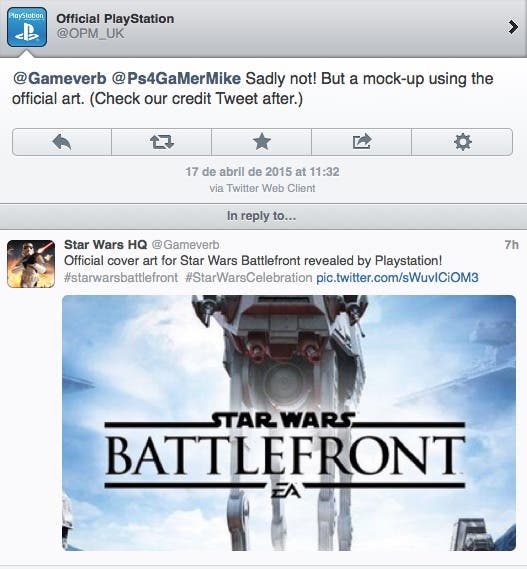The height and width of the screenshot is (569, 527).
Task: Favorite the tweet with star icon
Action: [262, 142]
